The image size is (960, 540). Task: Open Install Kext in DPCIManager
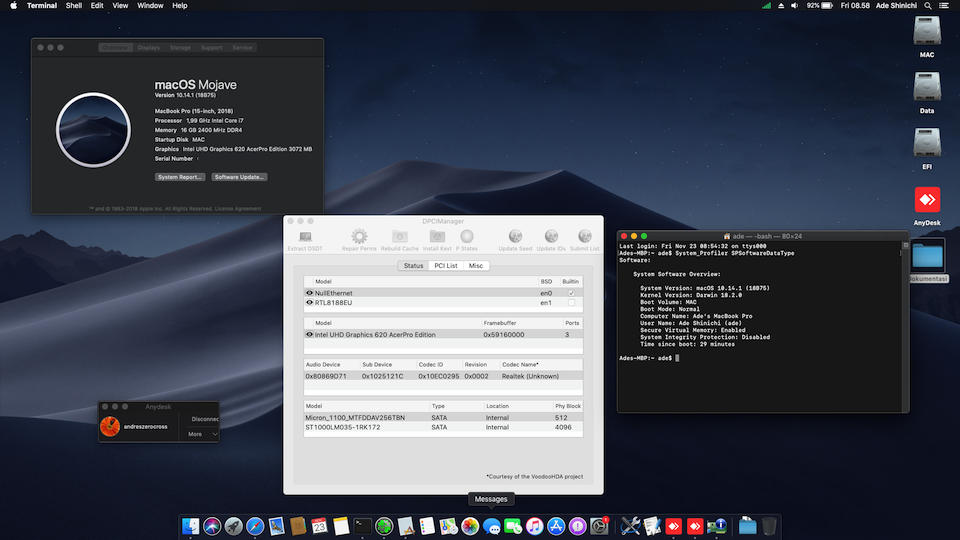(437, 240)
